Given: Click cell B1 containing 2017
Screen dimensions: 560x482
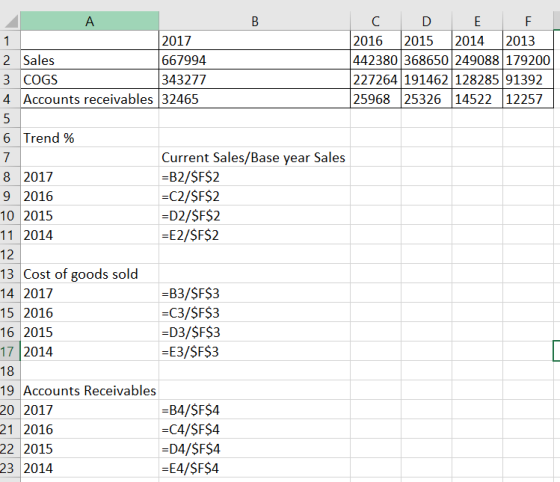Looking at the screenshot, I should (x=255, y=41).
